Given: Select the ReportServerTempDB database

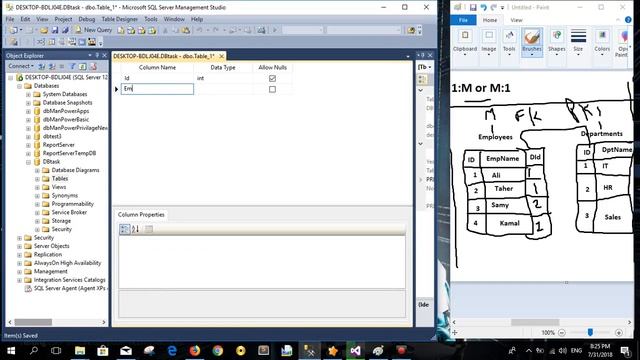Looking at the screenshot, I should [x=69, y=153].
